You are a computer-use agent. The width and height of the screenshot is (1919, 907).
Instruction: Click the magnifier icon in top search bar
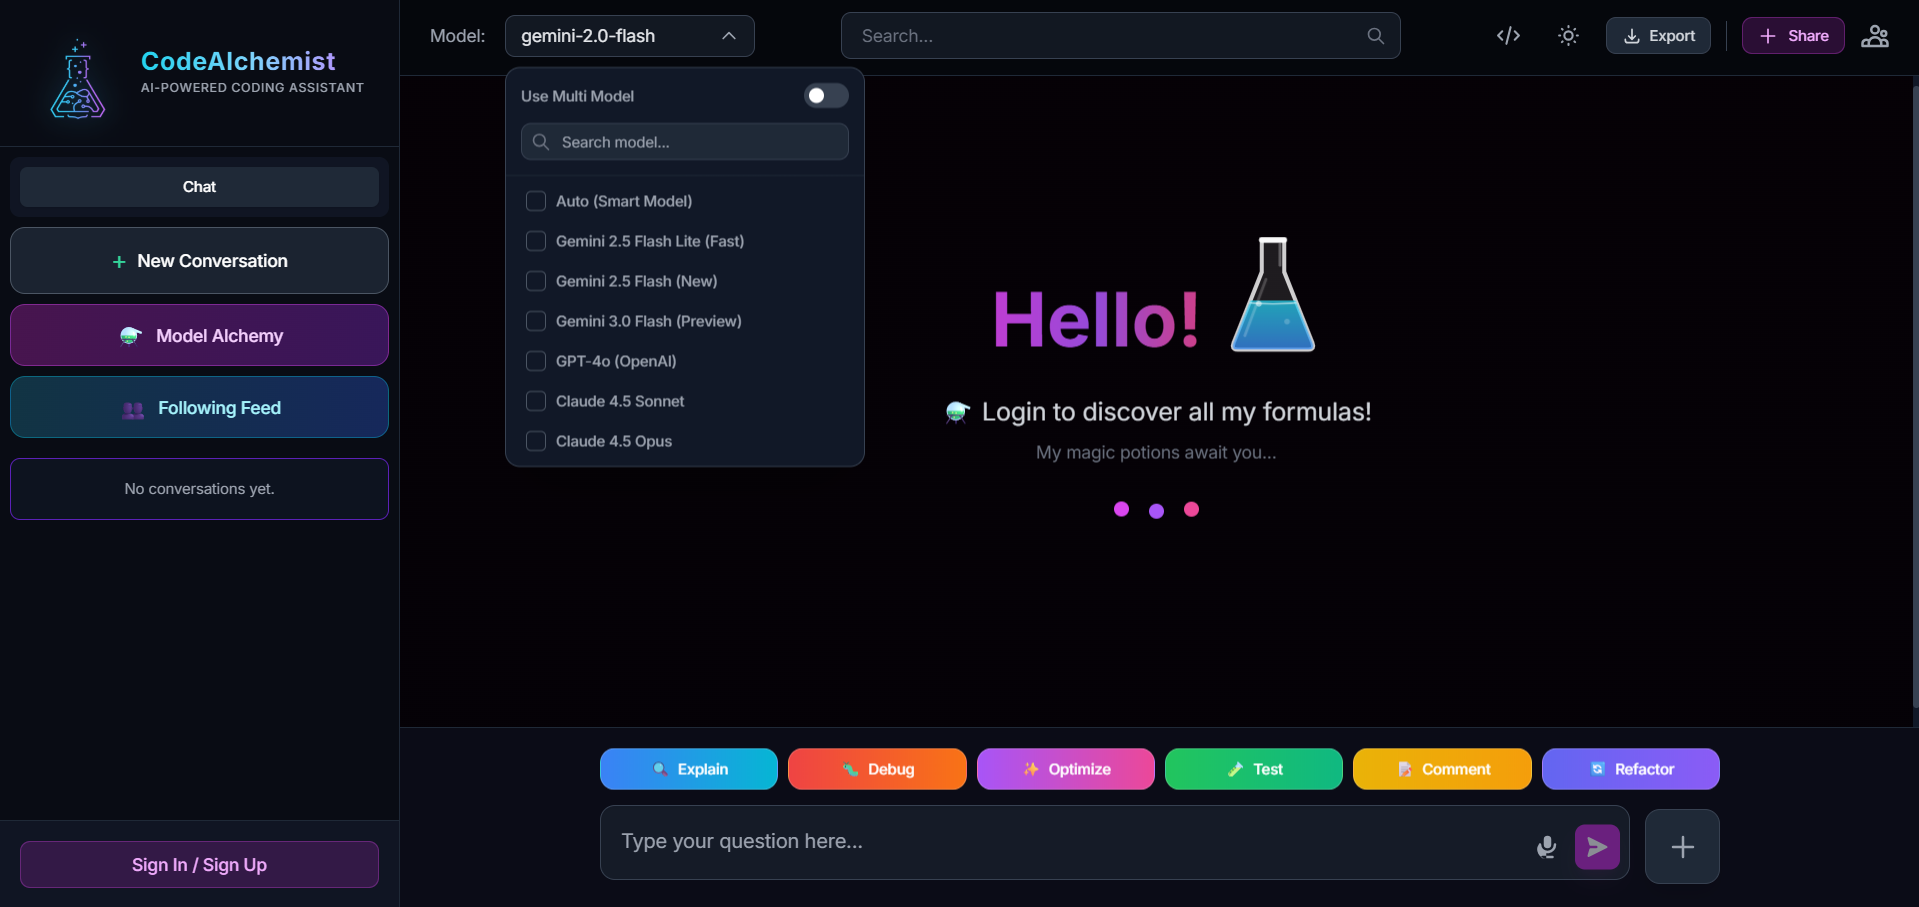tap(1375, 36)
